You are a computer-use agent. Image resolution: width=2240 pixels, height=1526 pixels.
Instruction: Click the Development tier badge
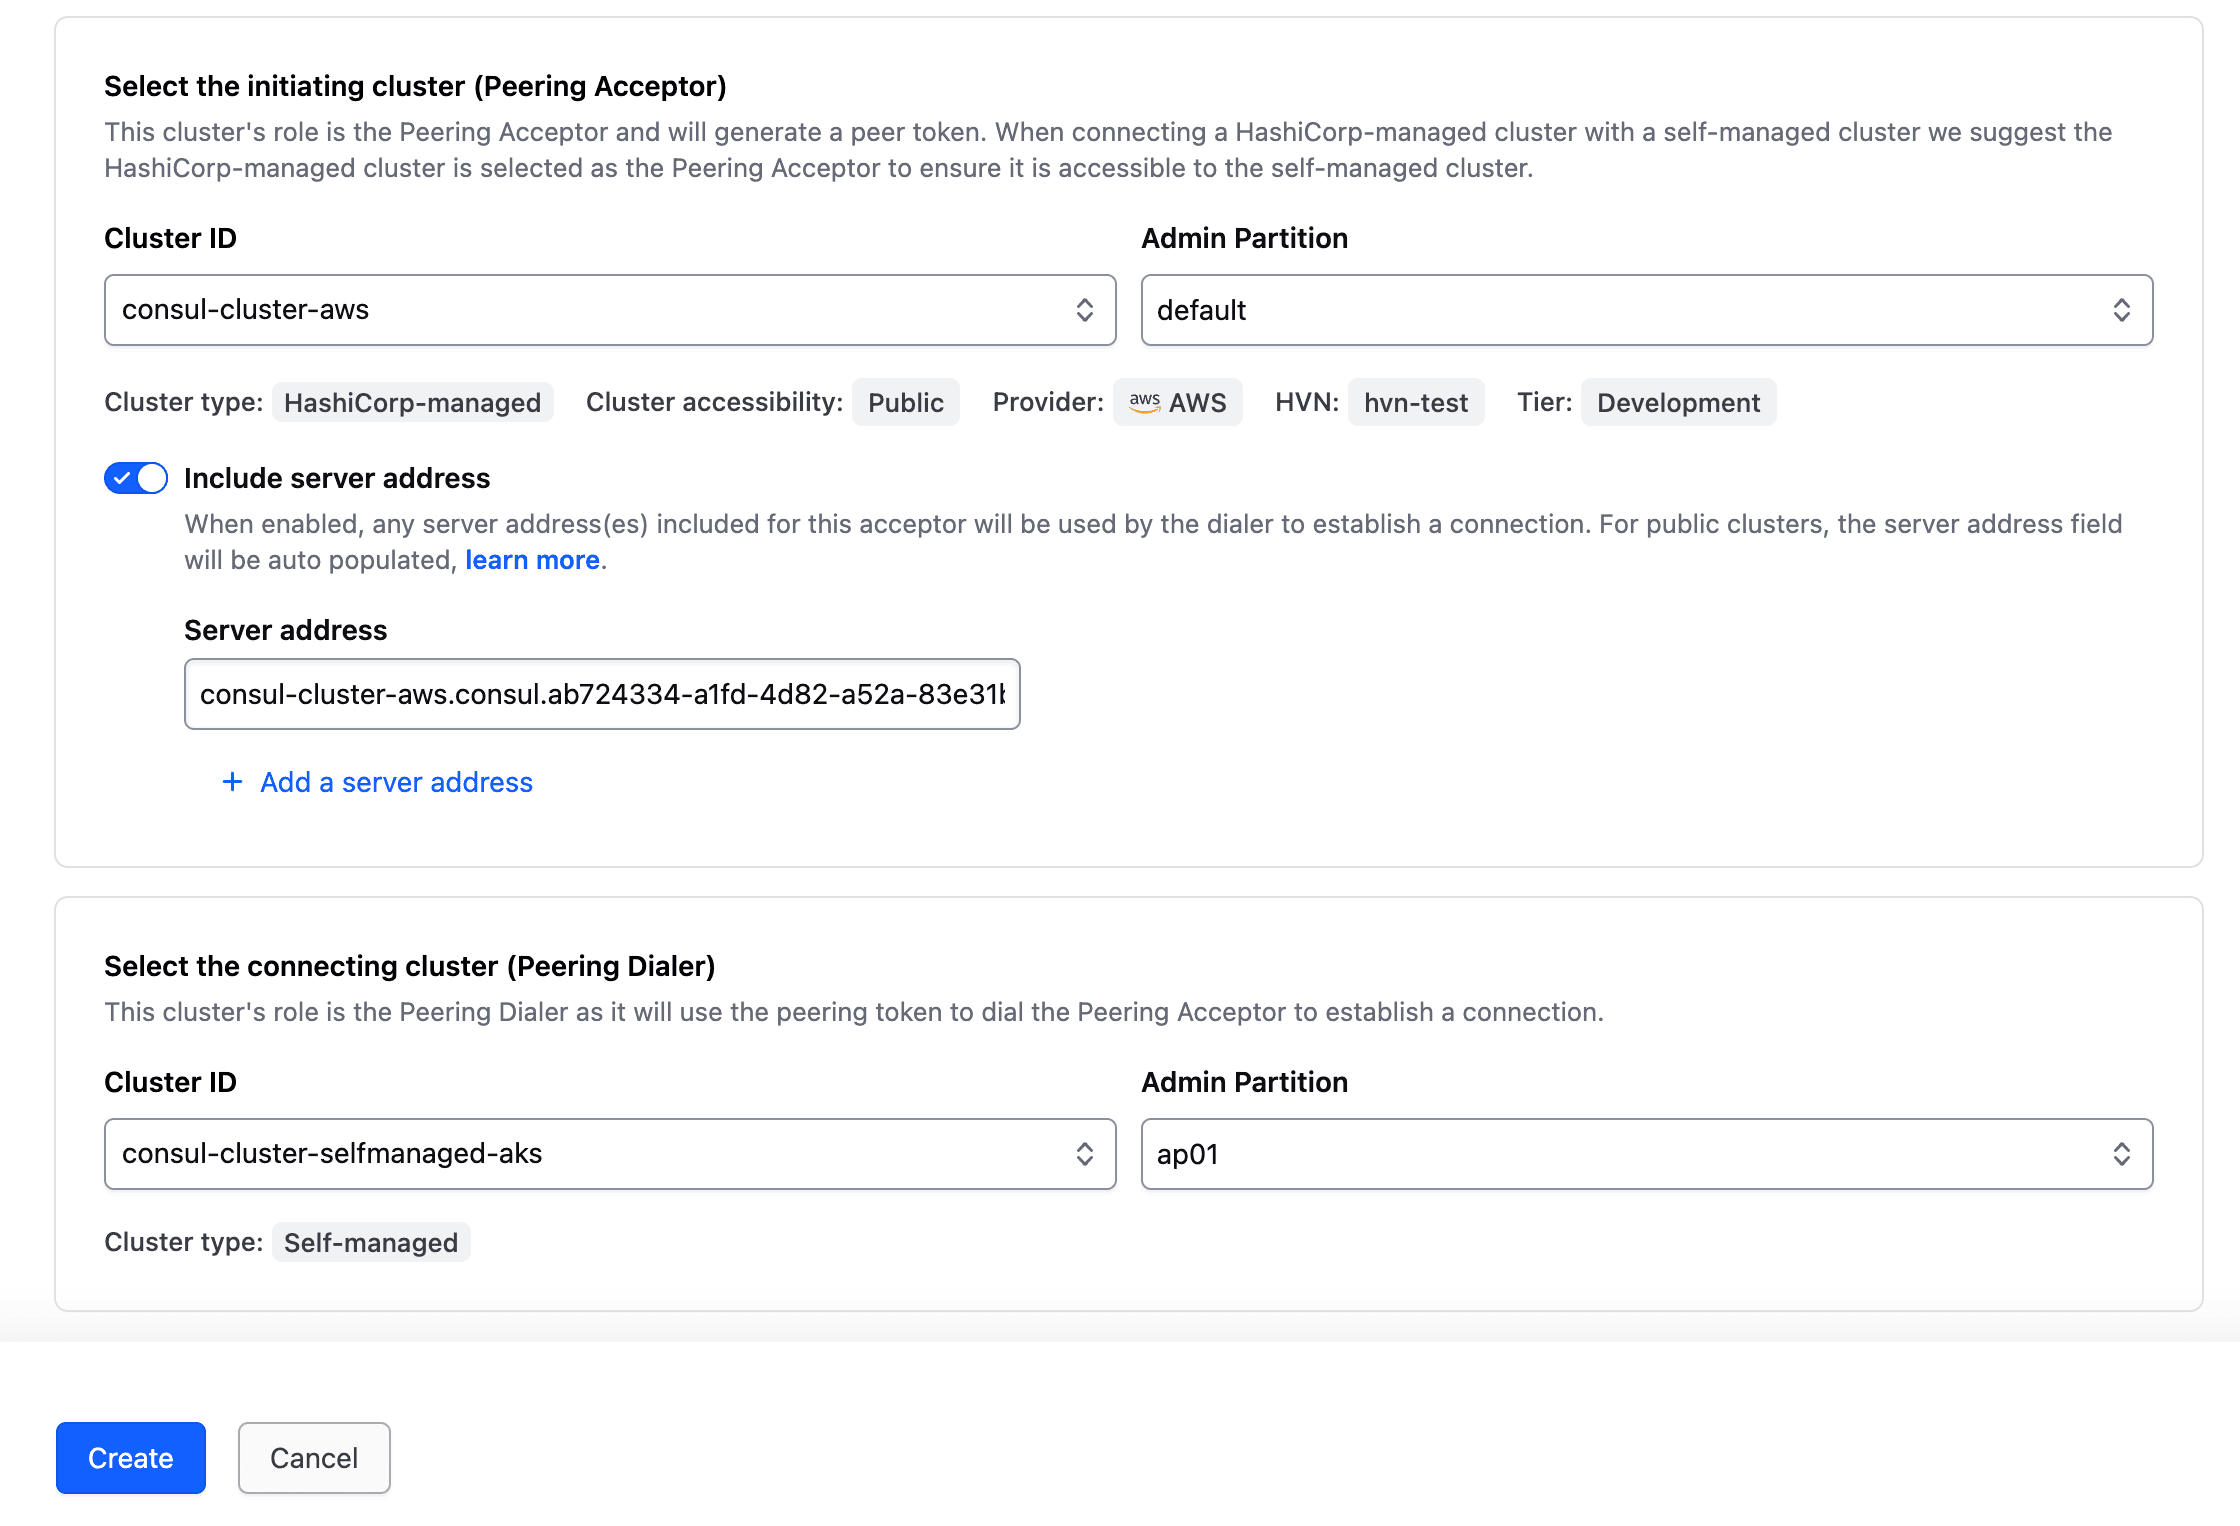tap(1677, 402)
